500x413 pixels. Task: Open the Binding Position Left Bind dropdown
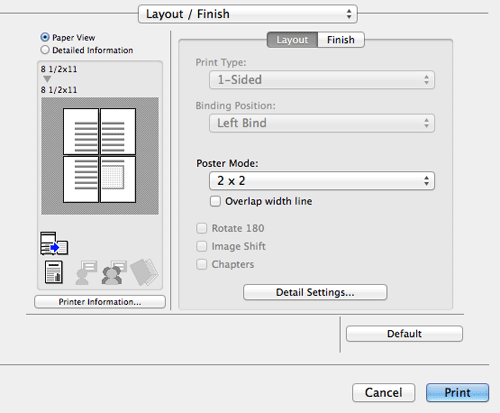click(322, 123)
